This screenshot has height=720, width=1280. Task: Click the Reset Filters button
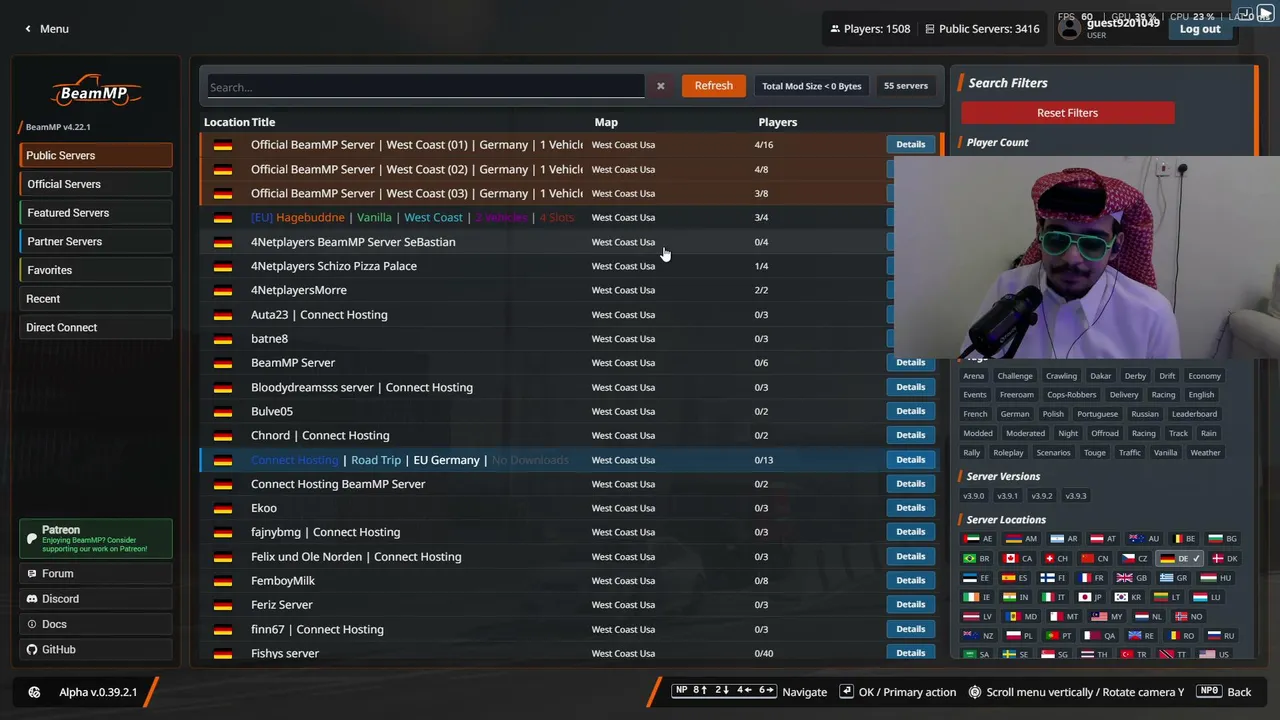1067,113
